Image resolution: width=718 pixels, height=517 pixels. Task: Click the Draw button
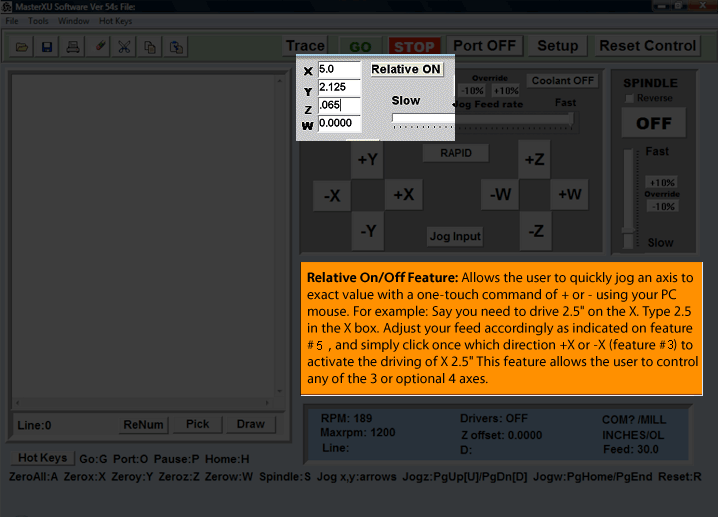click(x=250, y=424)
